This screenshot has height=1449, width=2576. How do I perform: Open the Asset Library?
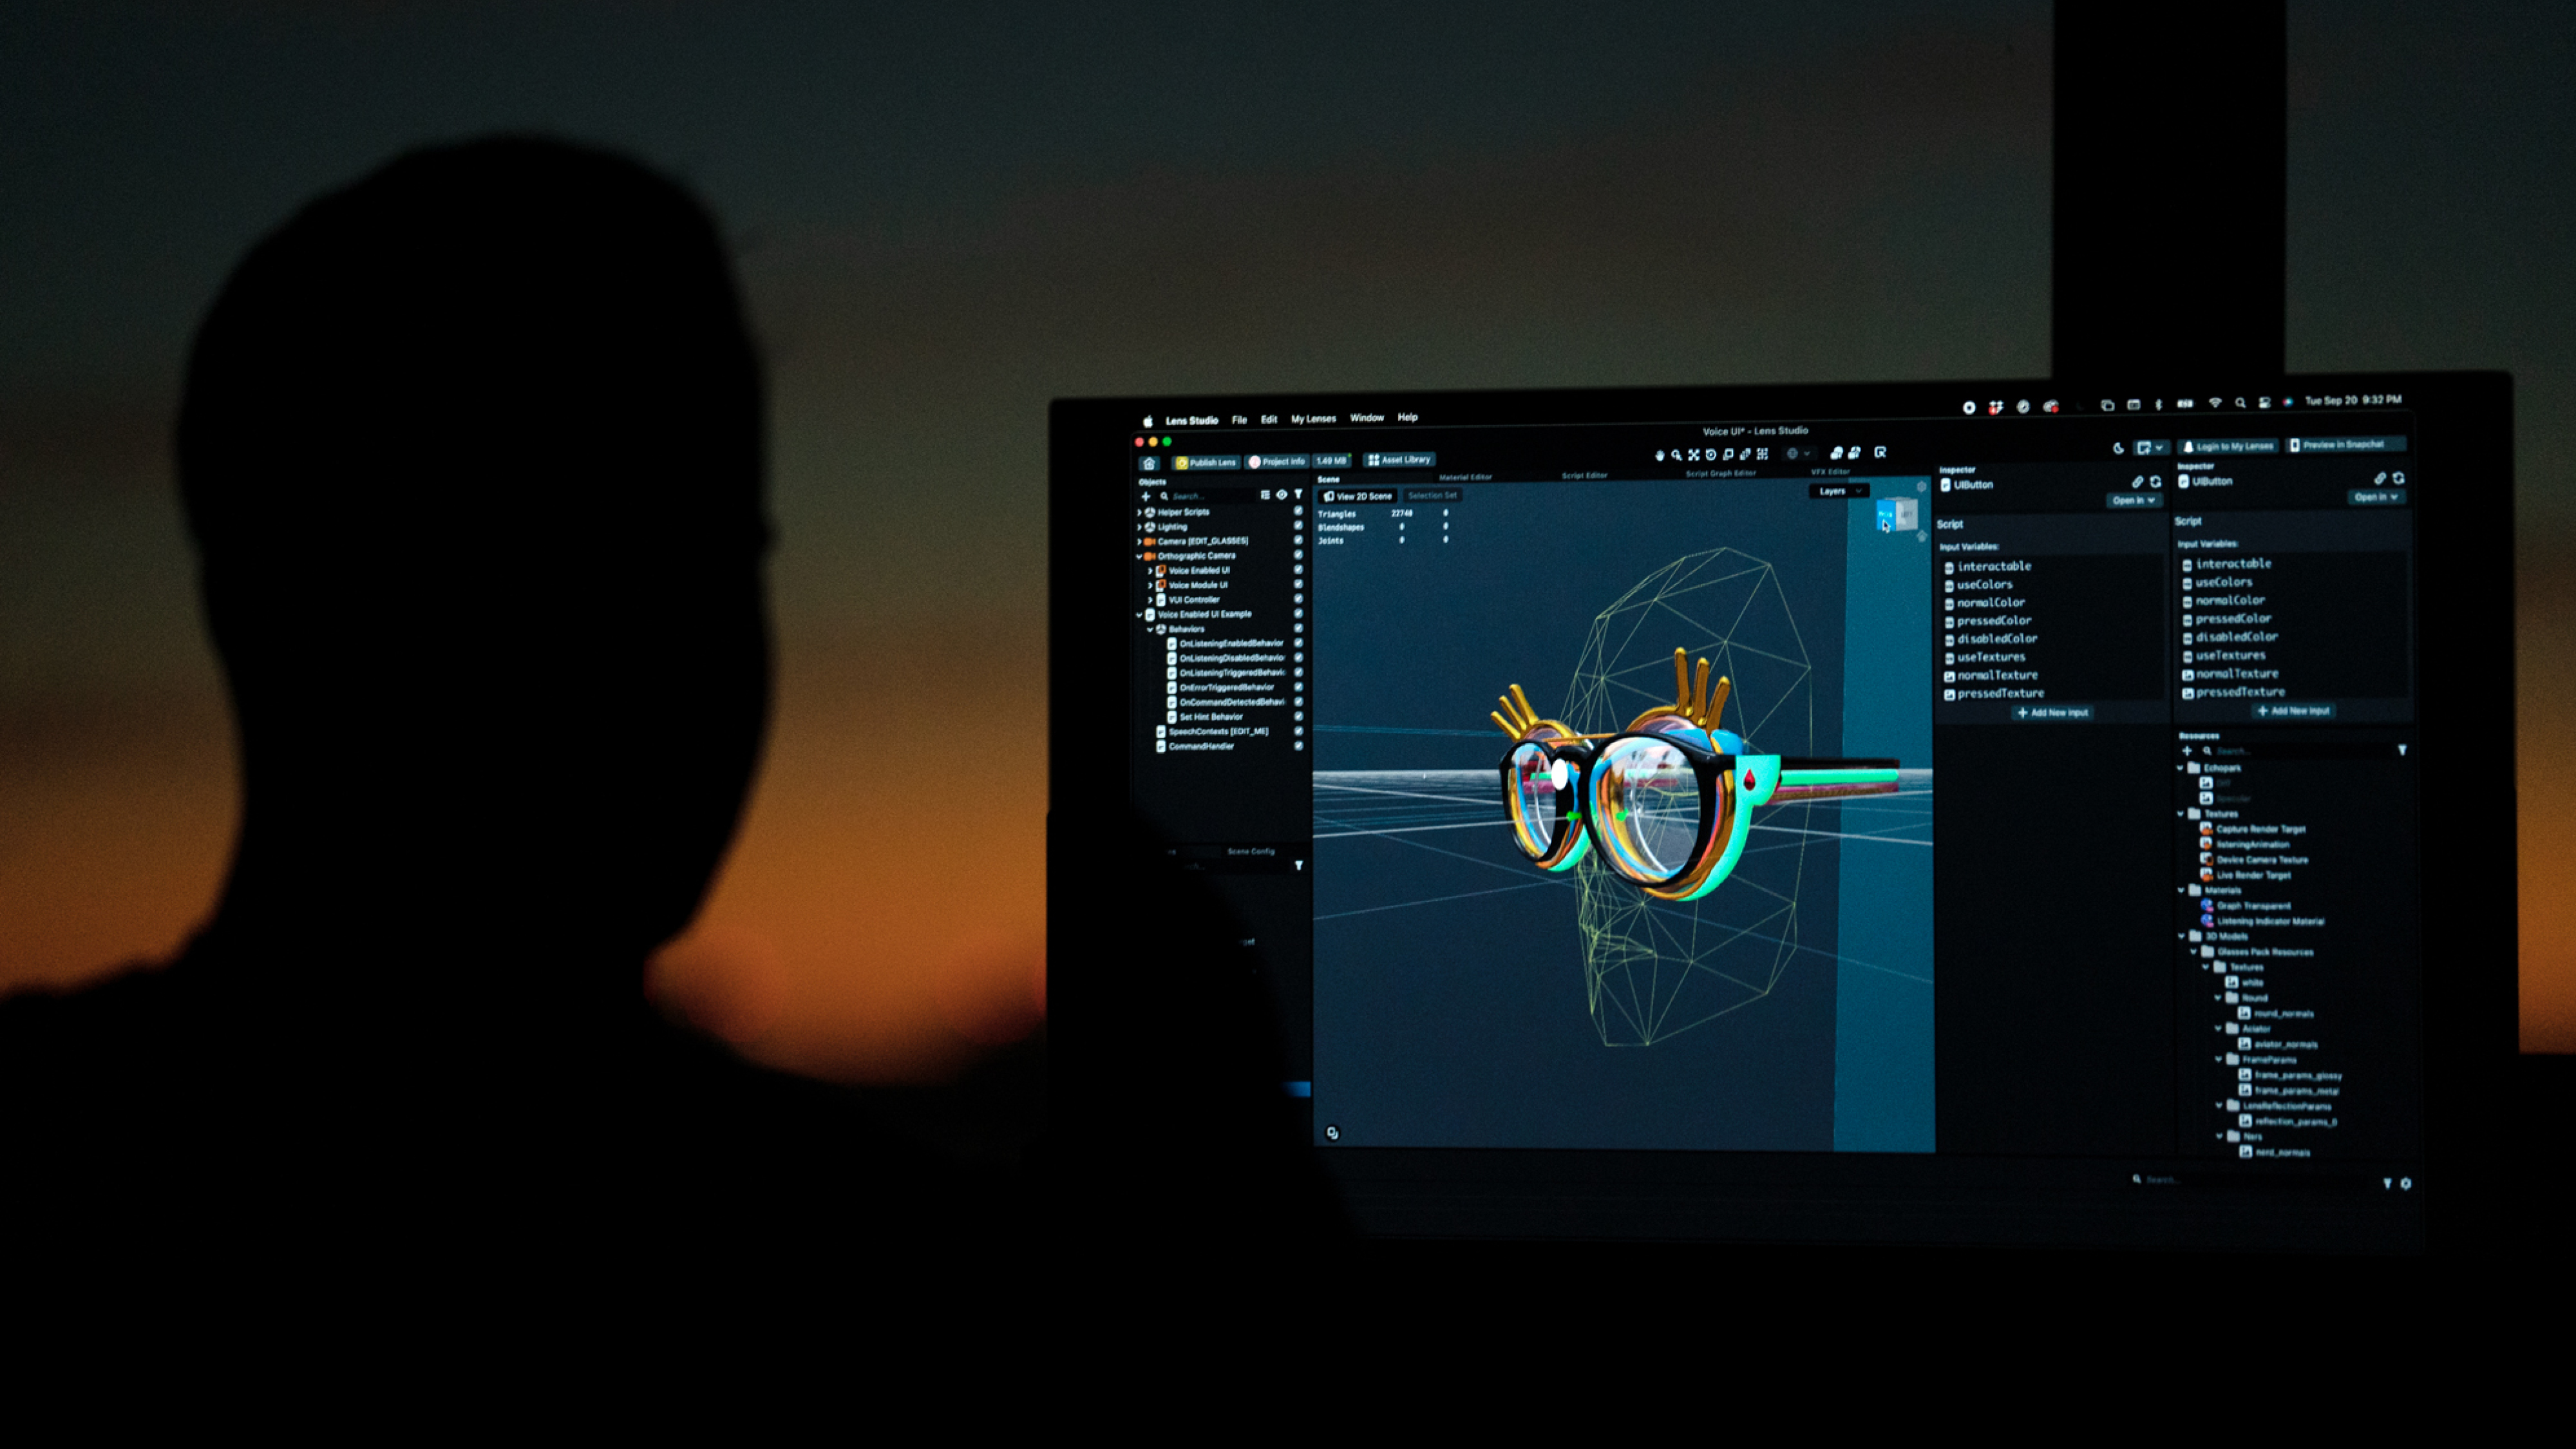1399,460
